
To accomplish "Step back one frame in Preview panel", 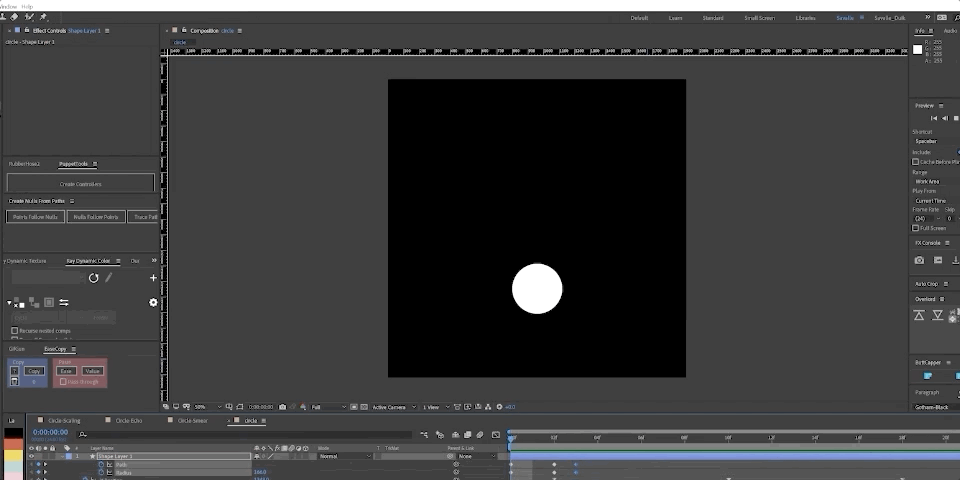I will click(945, 118).
